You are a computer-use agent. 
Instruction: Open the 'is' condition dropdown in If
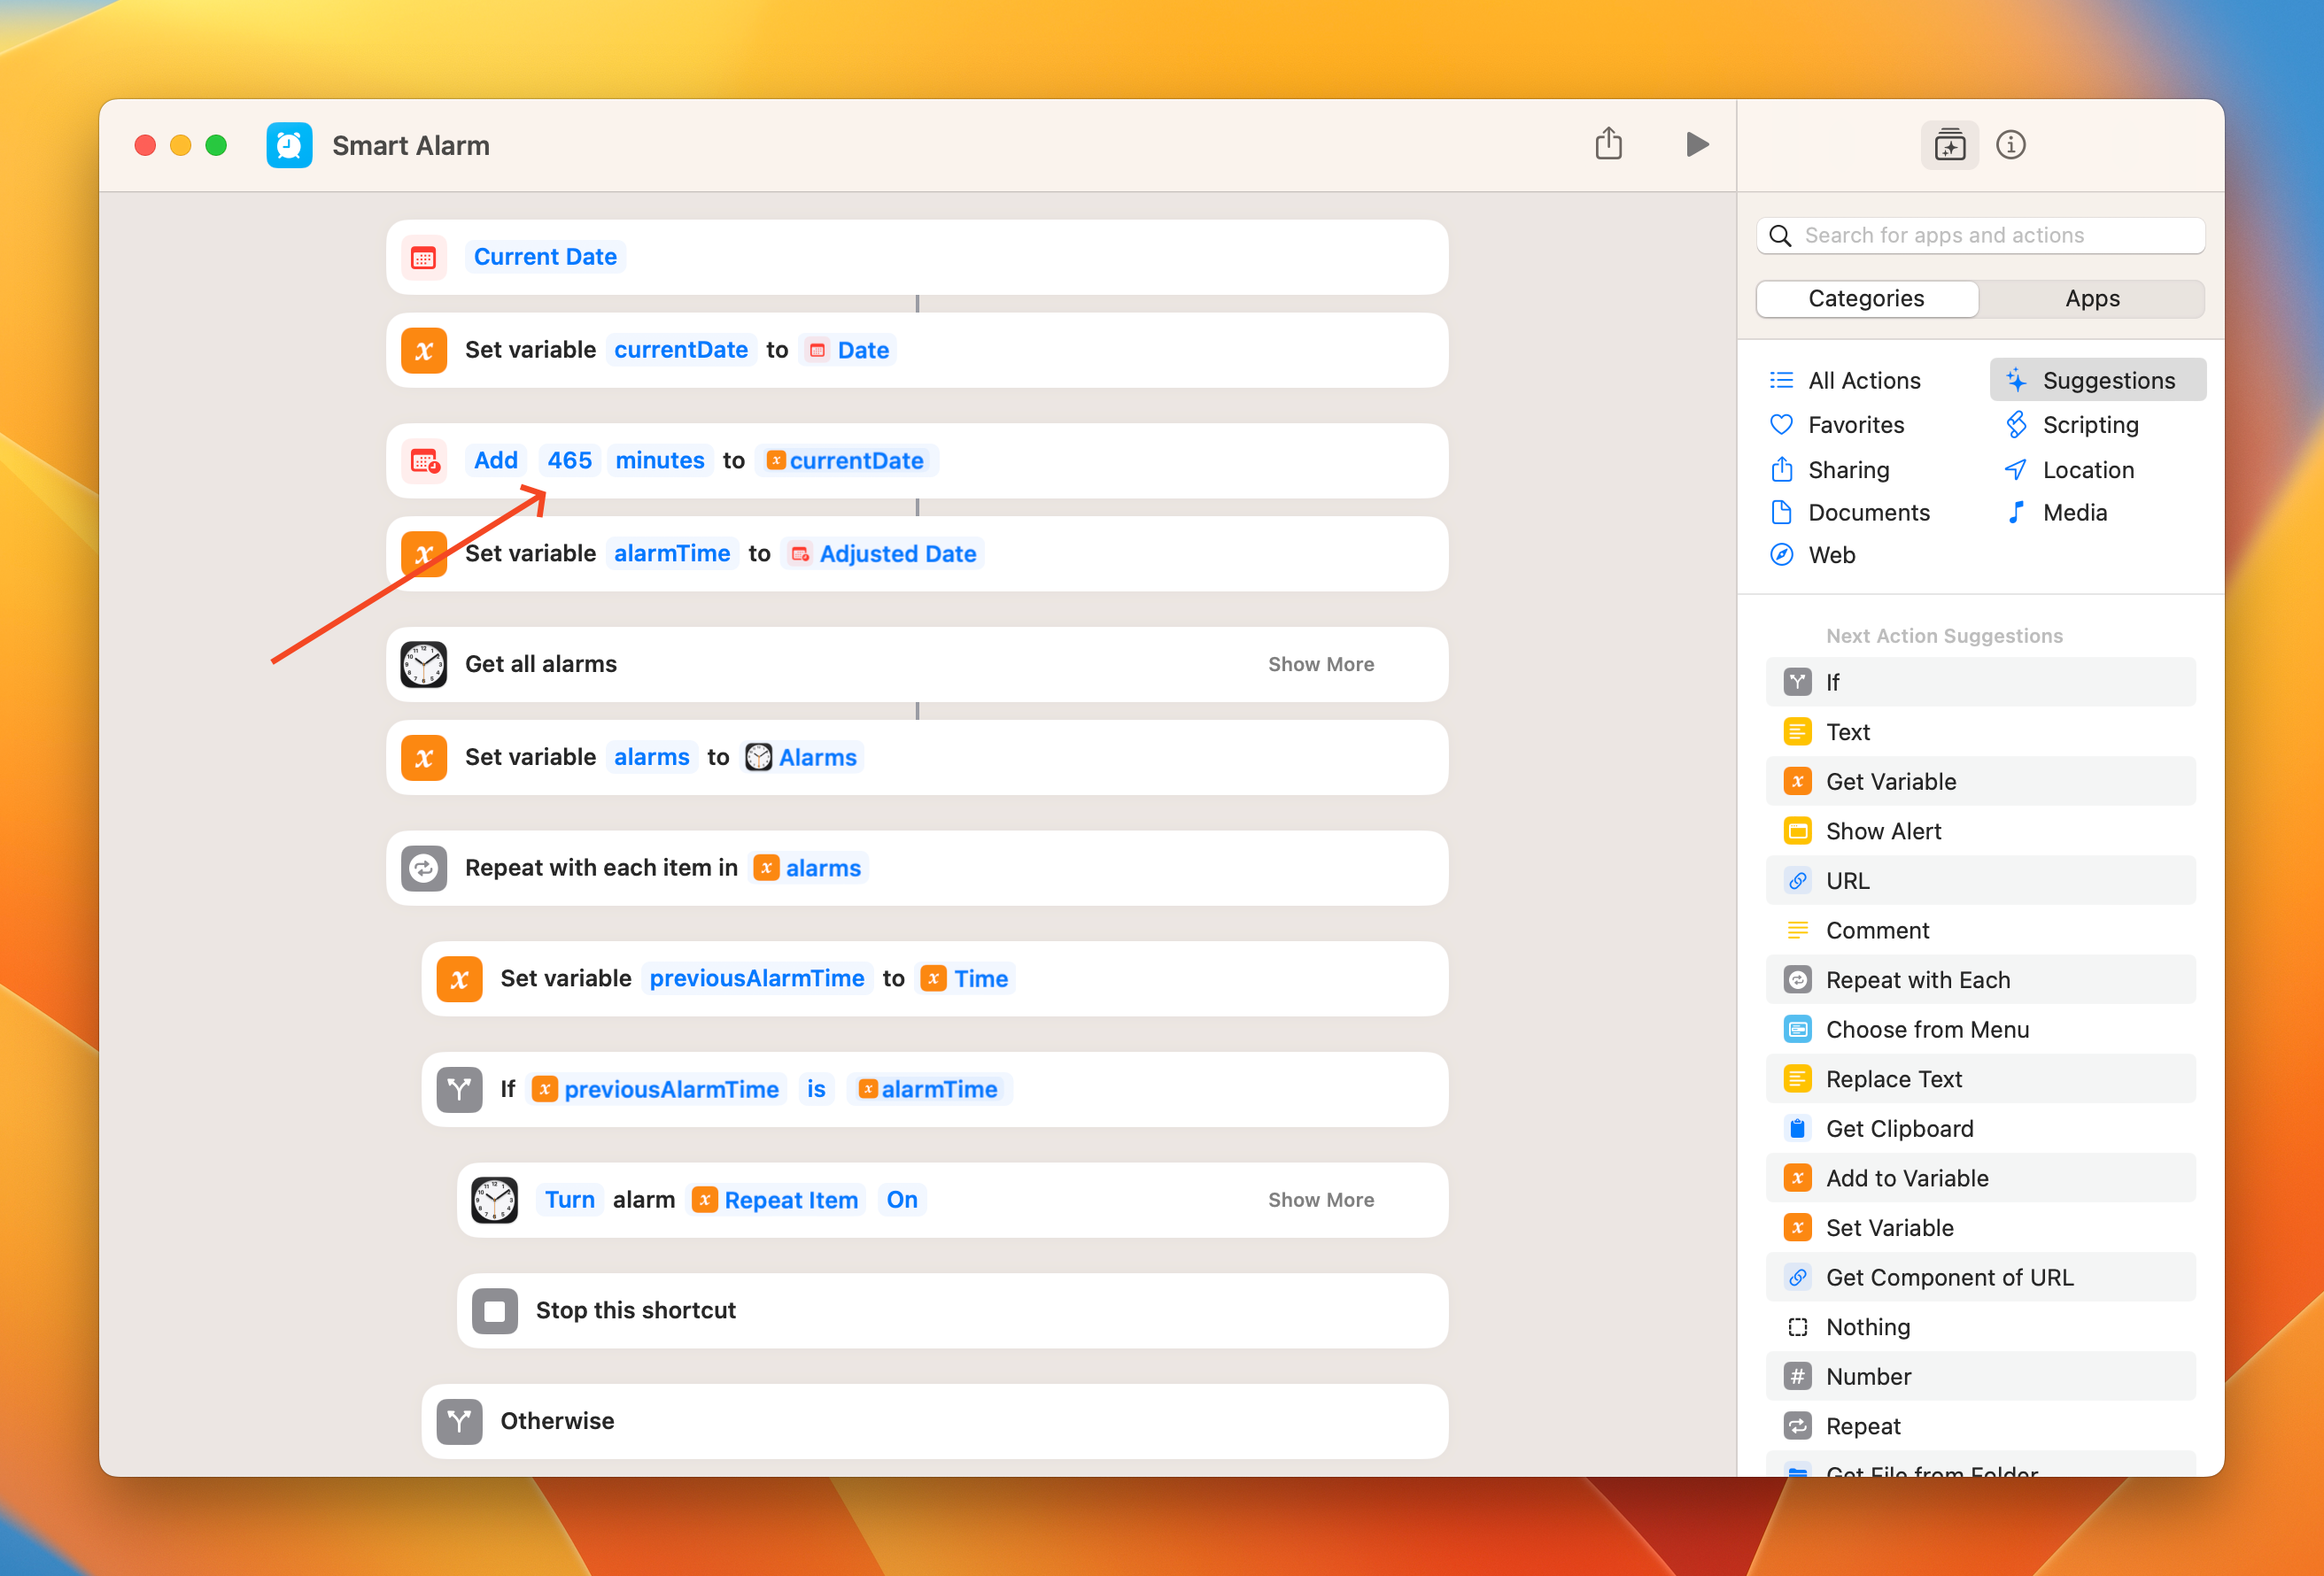[816, 1089]
